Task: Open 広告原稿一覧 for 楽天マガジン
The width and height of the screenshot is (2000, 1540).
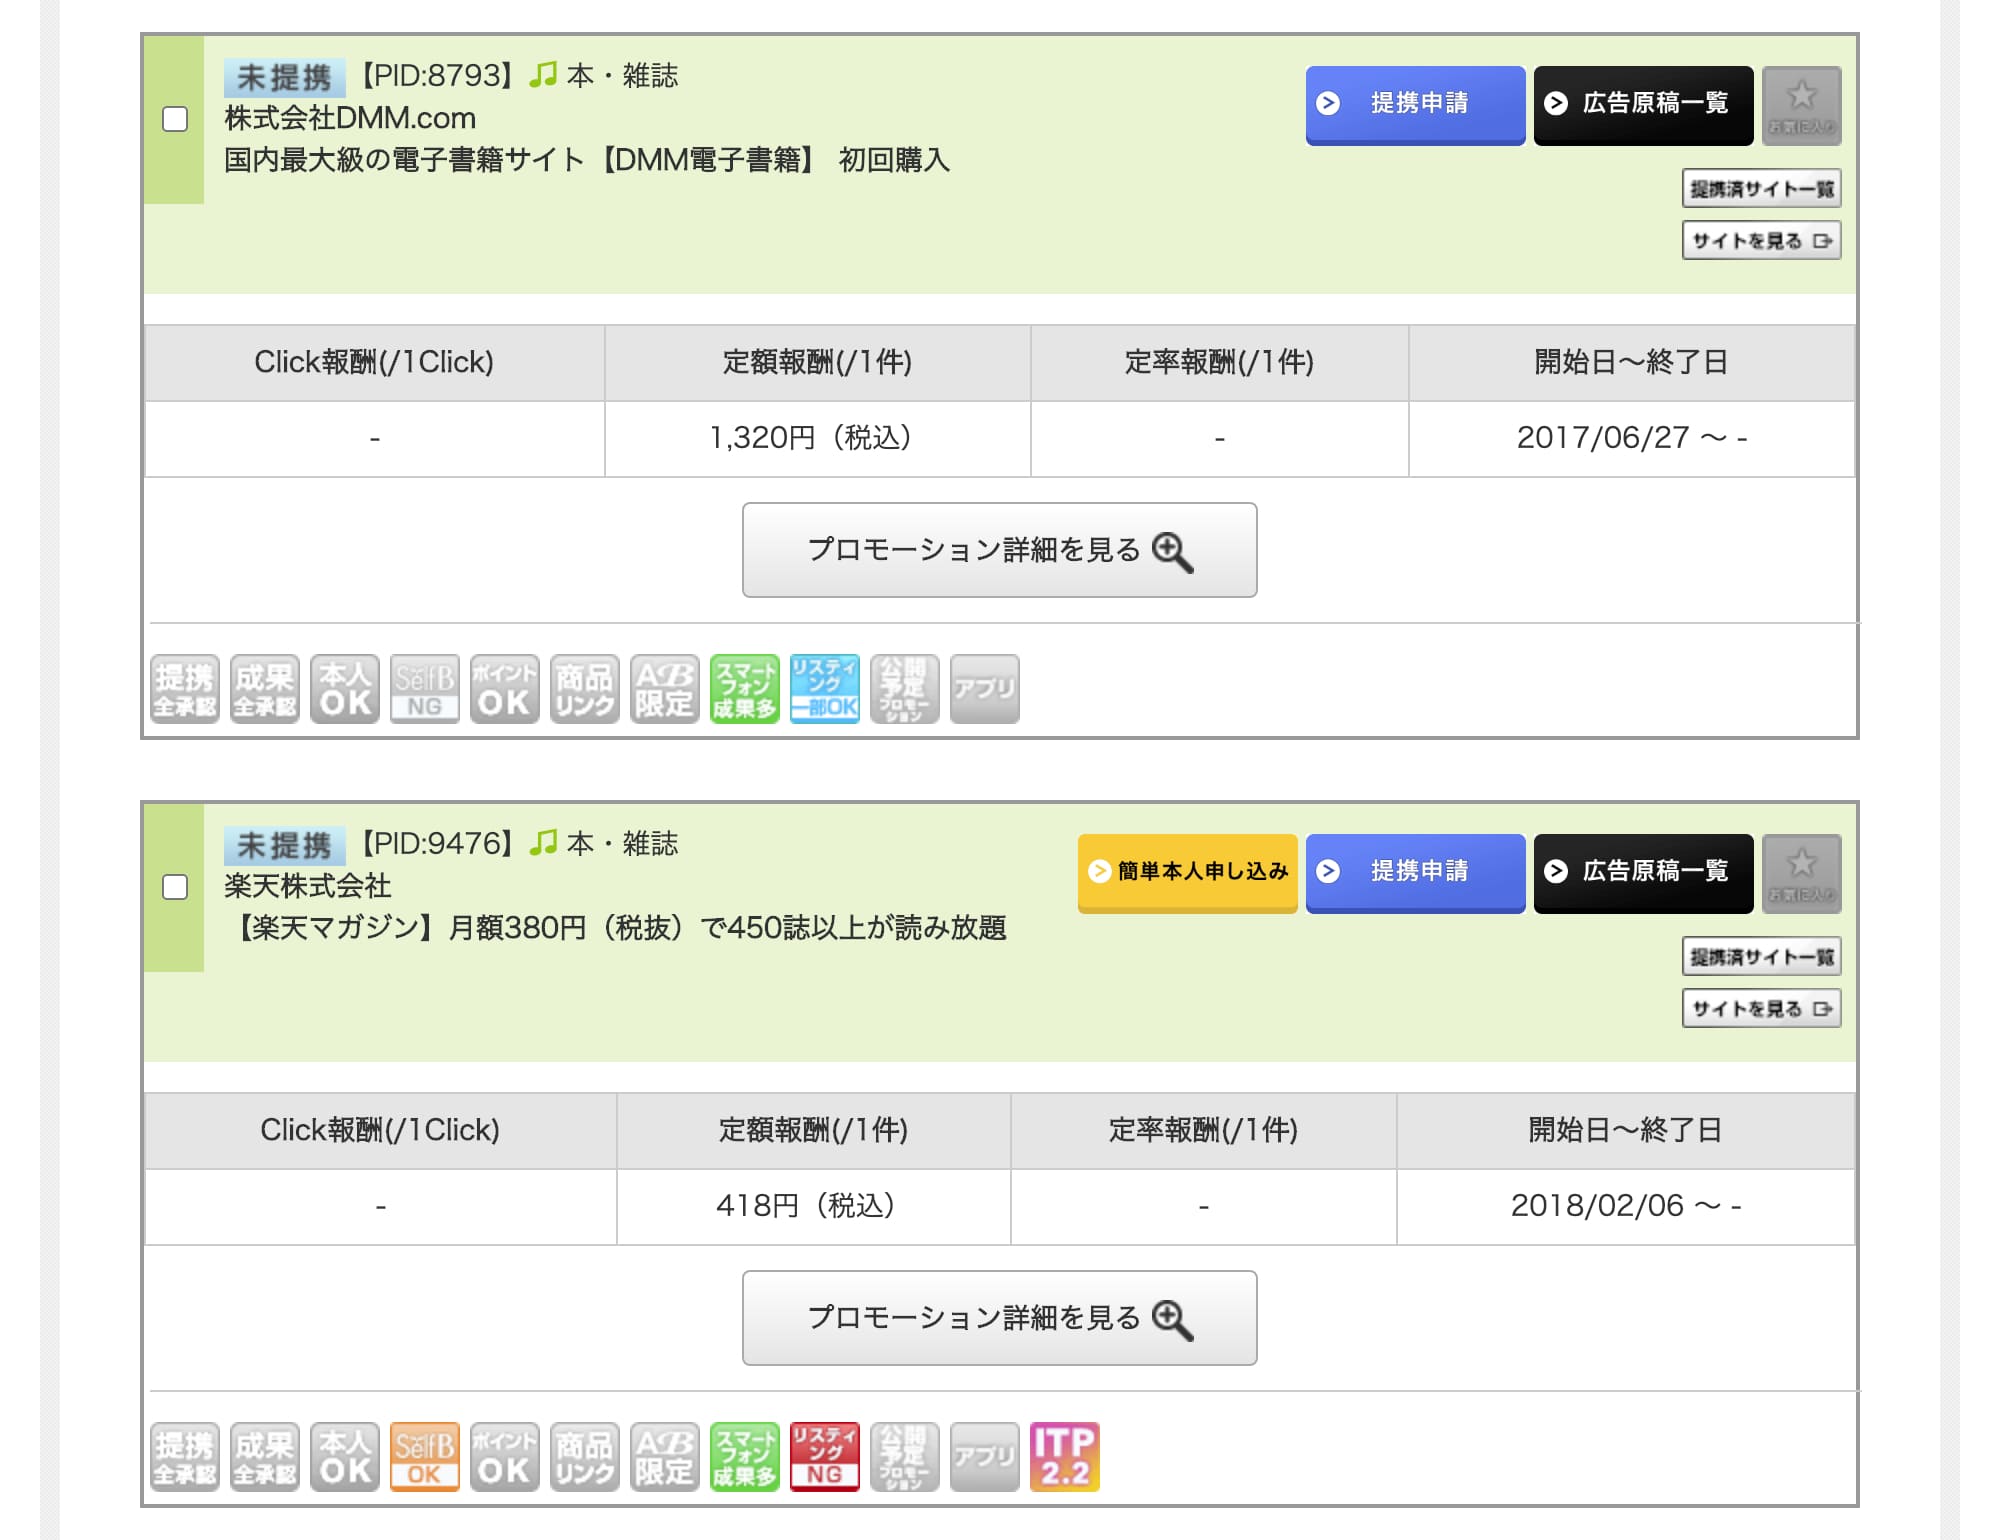Action: coord(1643,873)
